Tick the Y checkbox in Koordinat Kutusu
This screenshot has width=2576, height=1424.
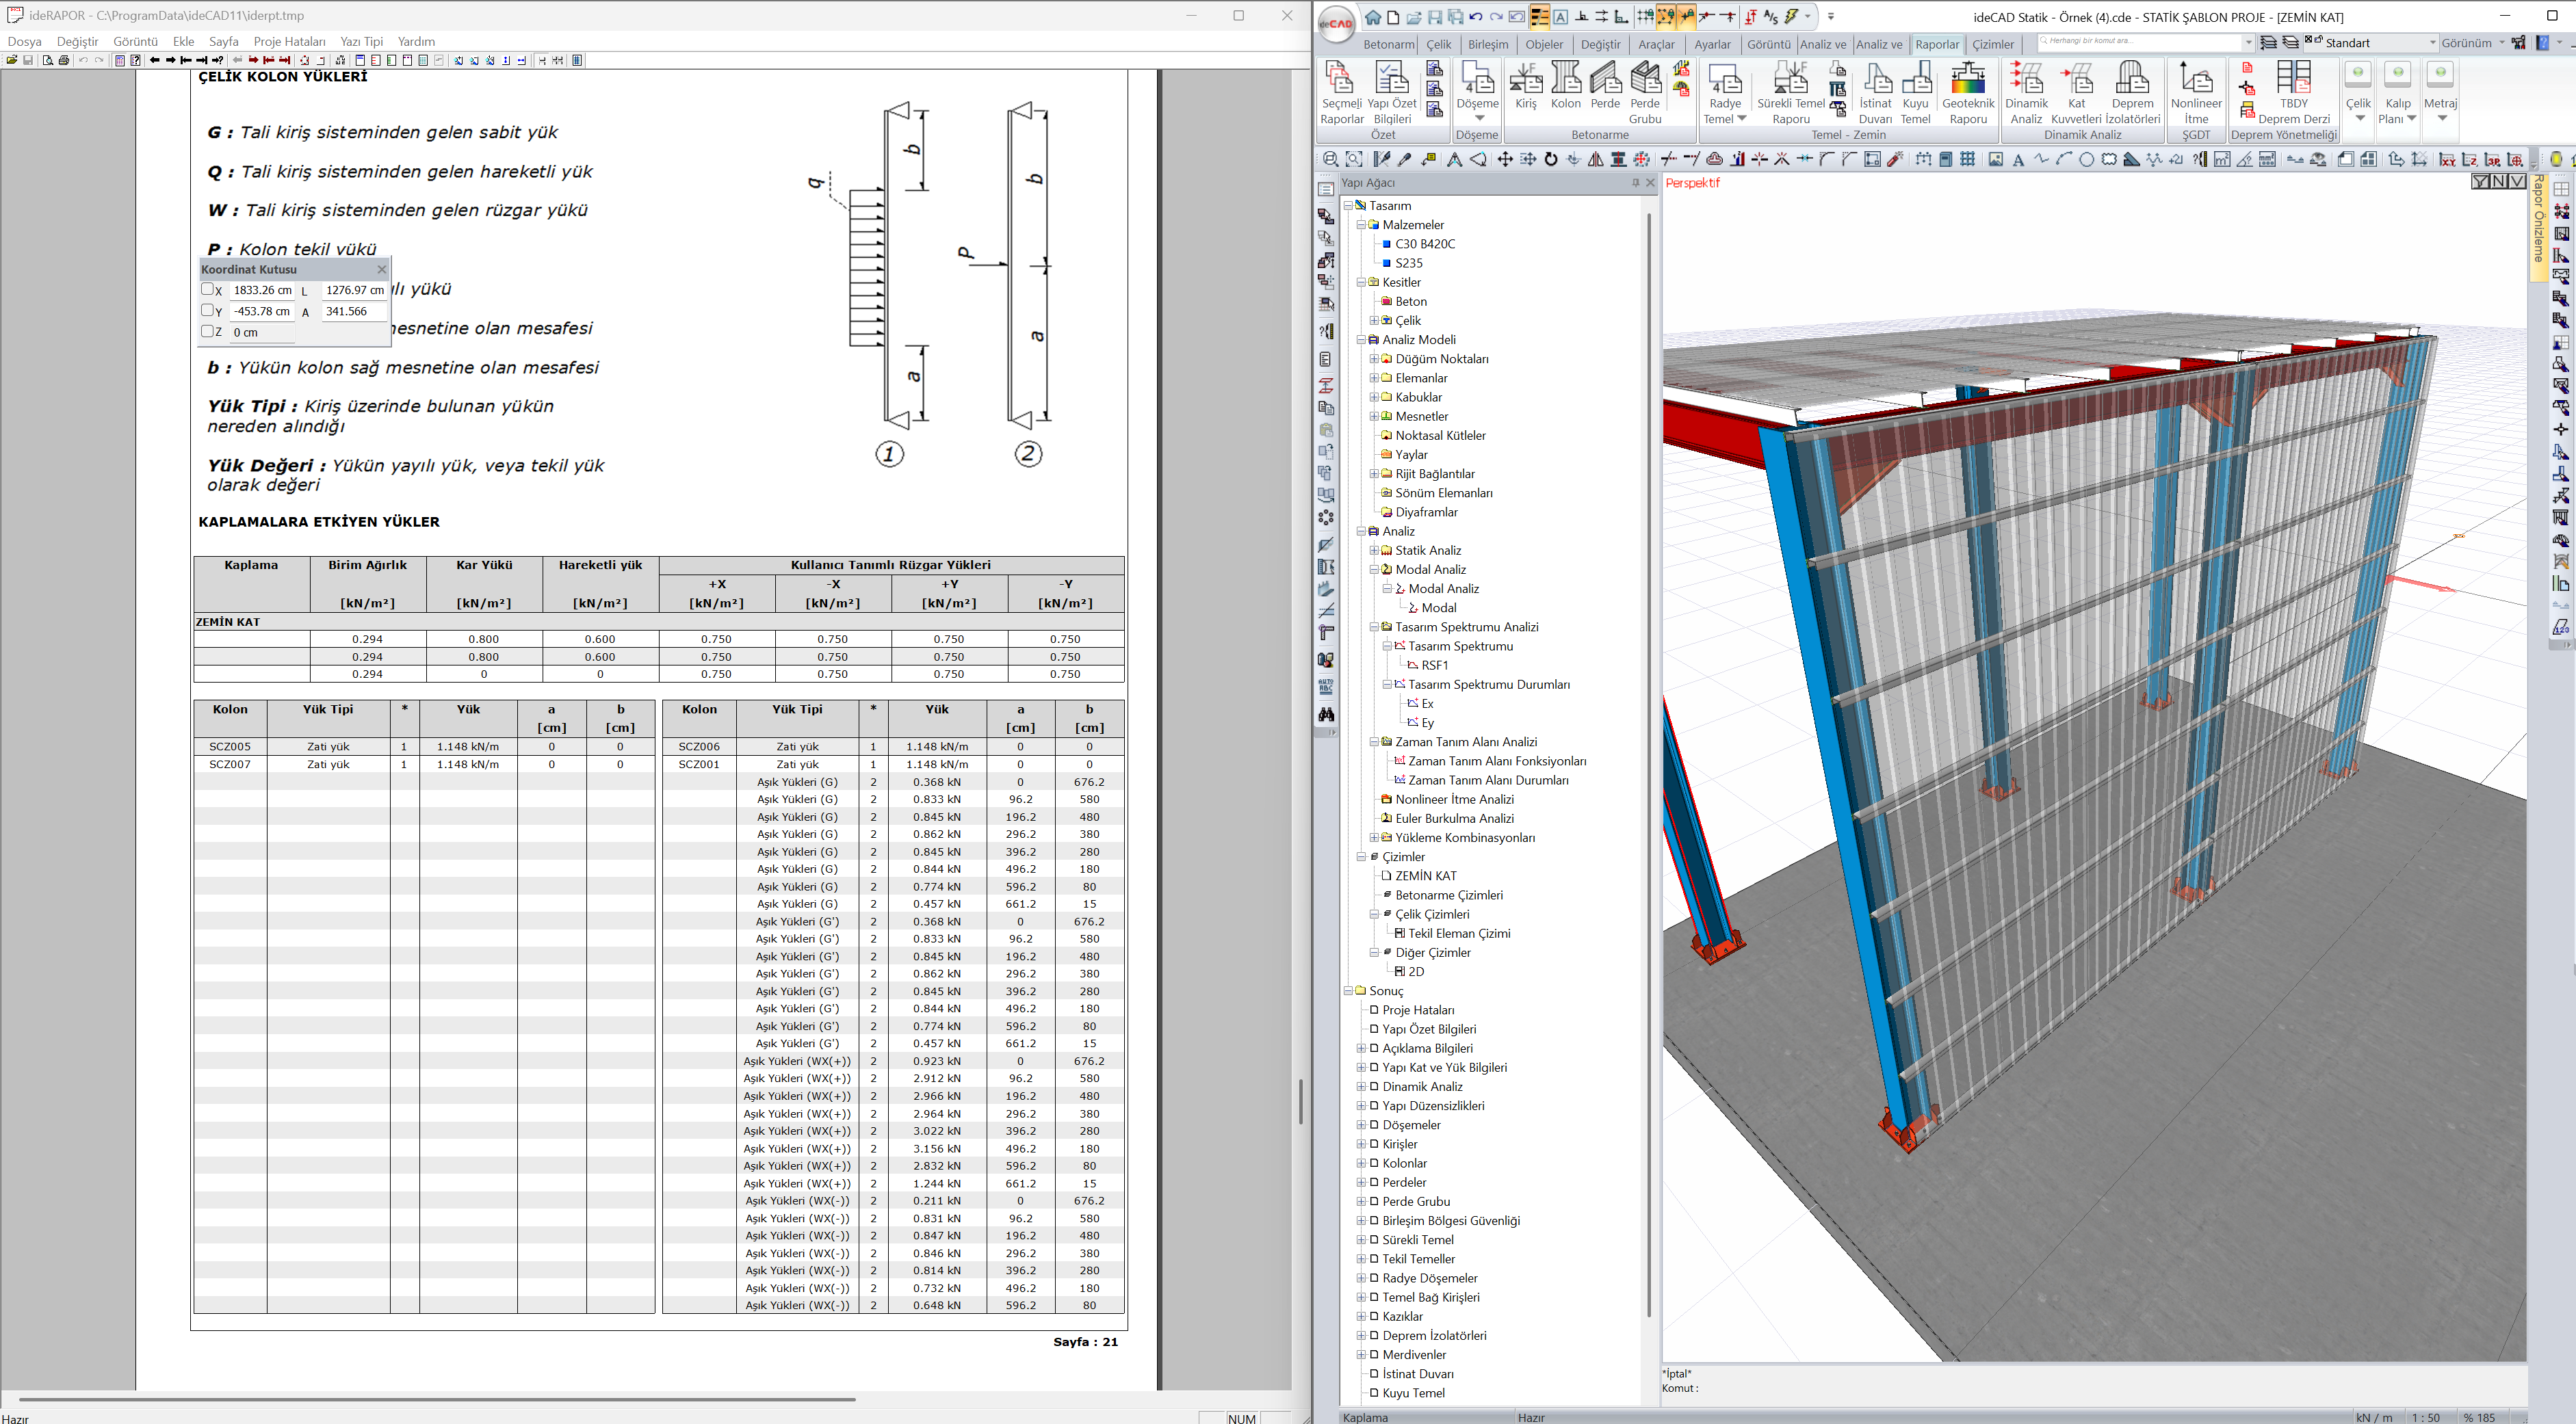pyautogui.click(x=208, y=310)
